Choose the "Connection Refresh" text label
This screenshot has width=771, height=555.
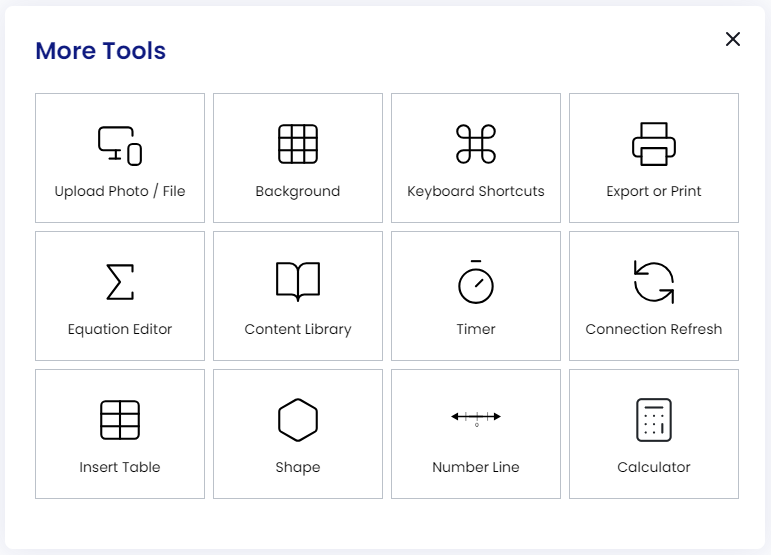[x=654, y=329]
